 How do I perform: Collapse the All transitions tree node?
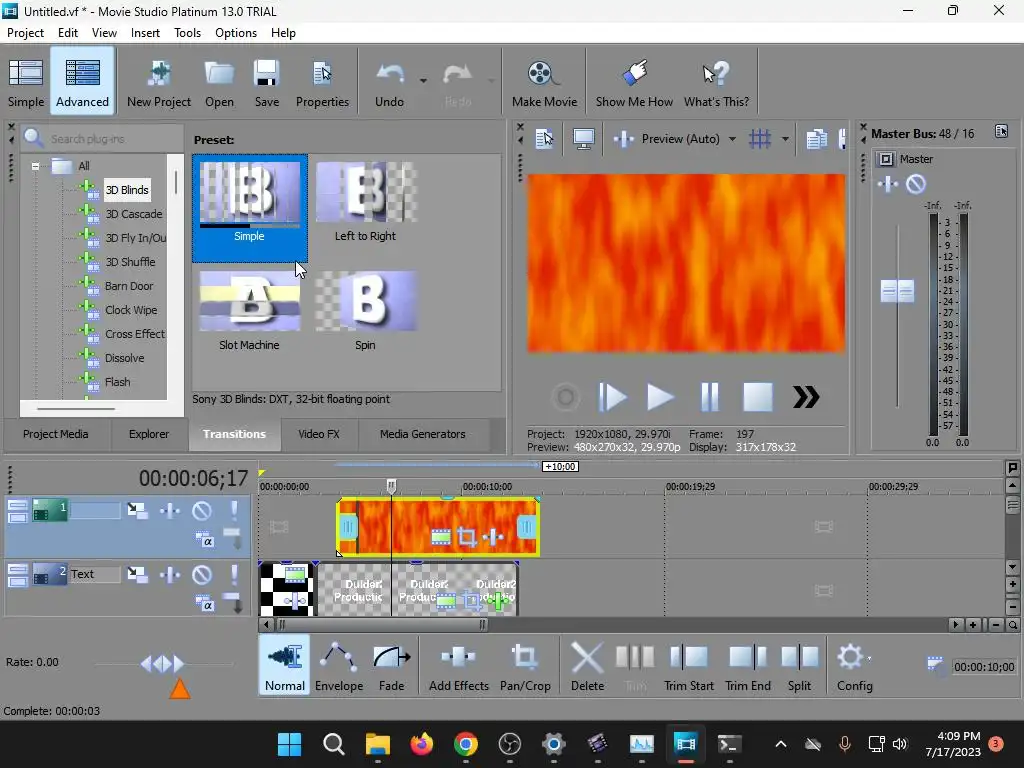[x=35, y=166]
